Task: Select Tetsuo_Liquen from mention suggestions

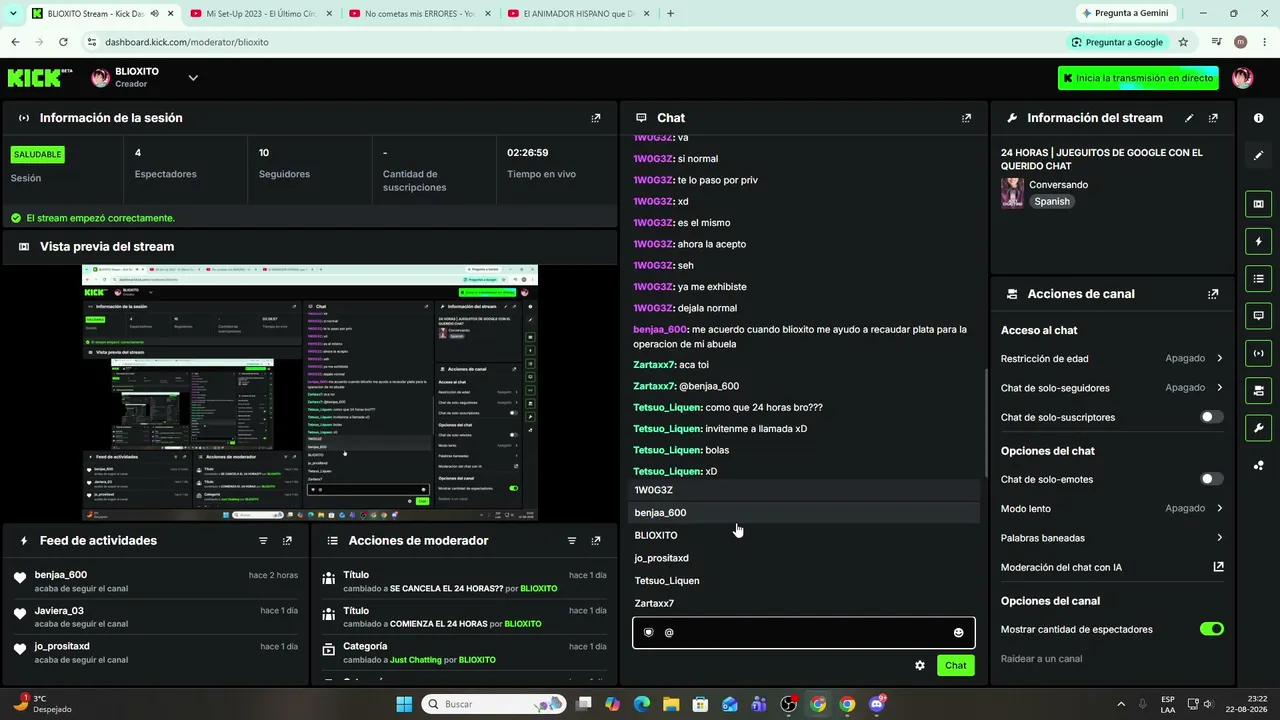Action: point(805,581)
